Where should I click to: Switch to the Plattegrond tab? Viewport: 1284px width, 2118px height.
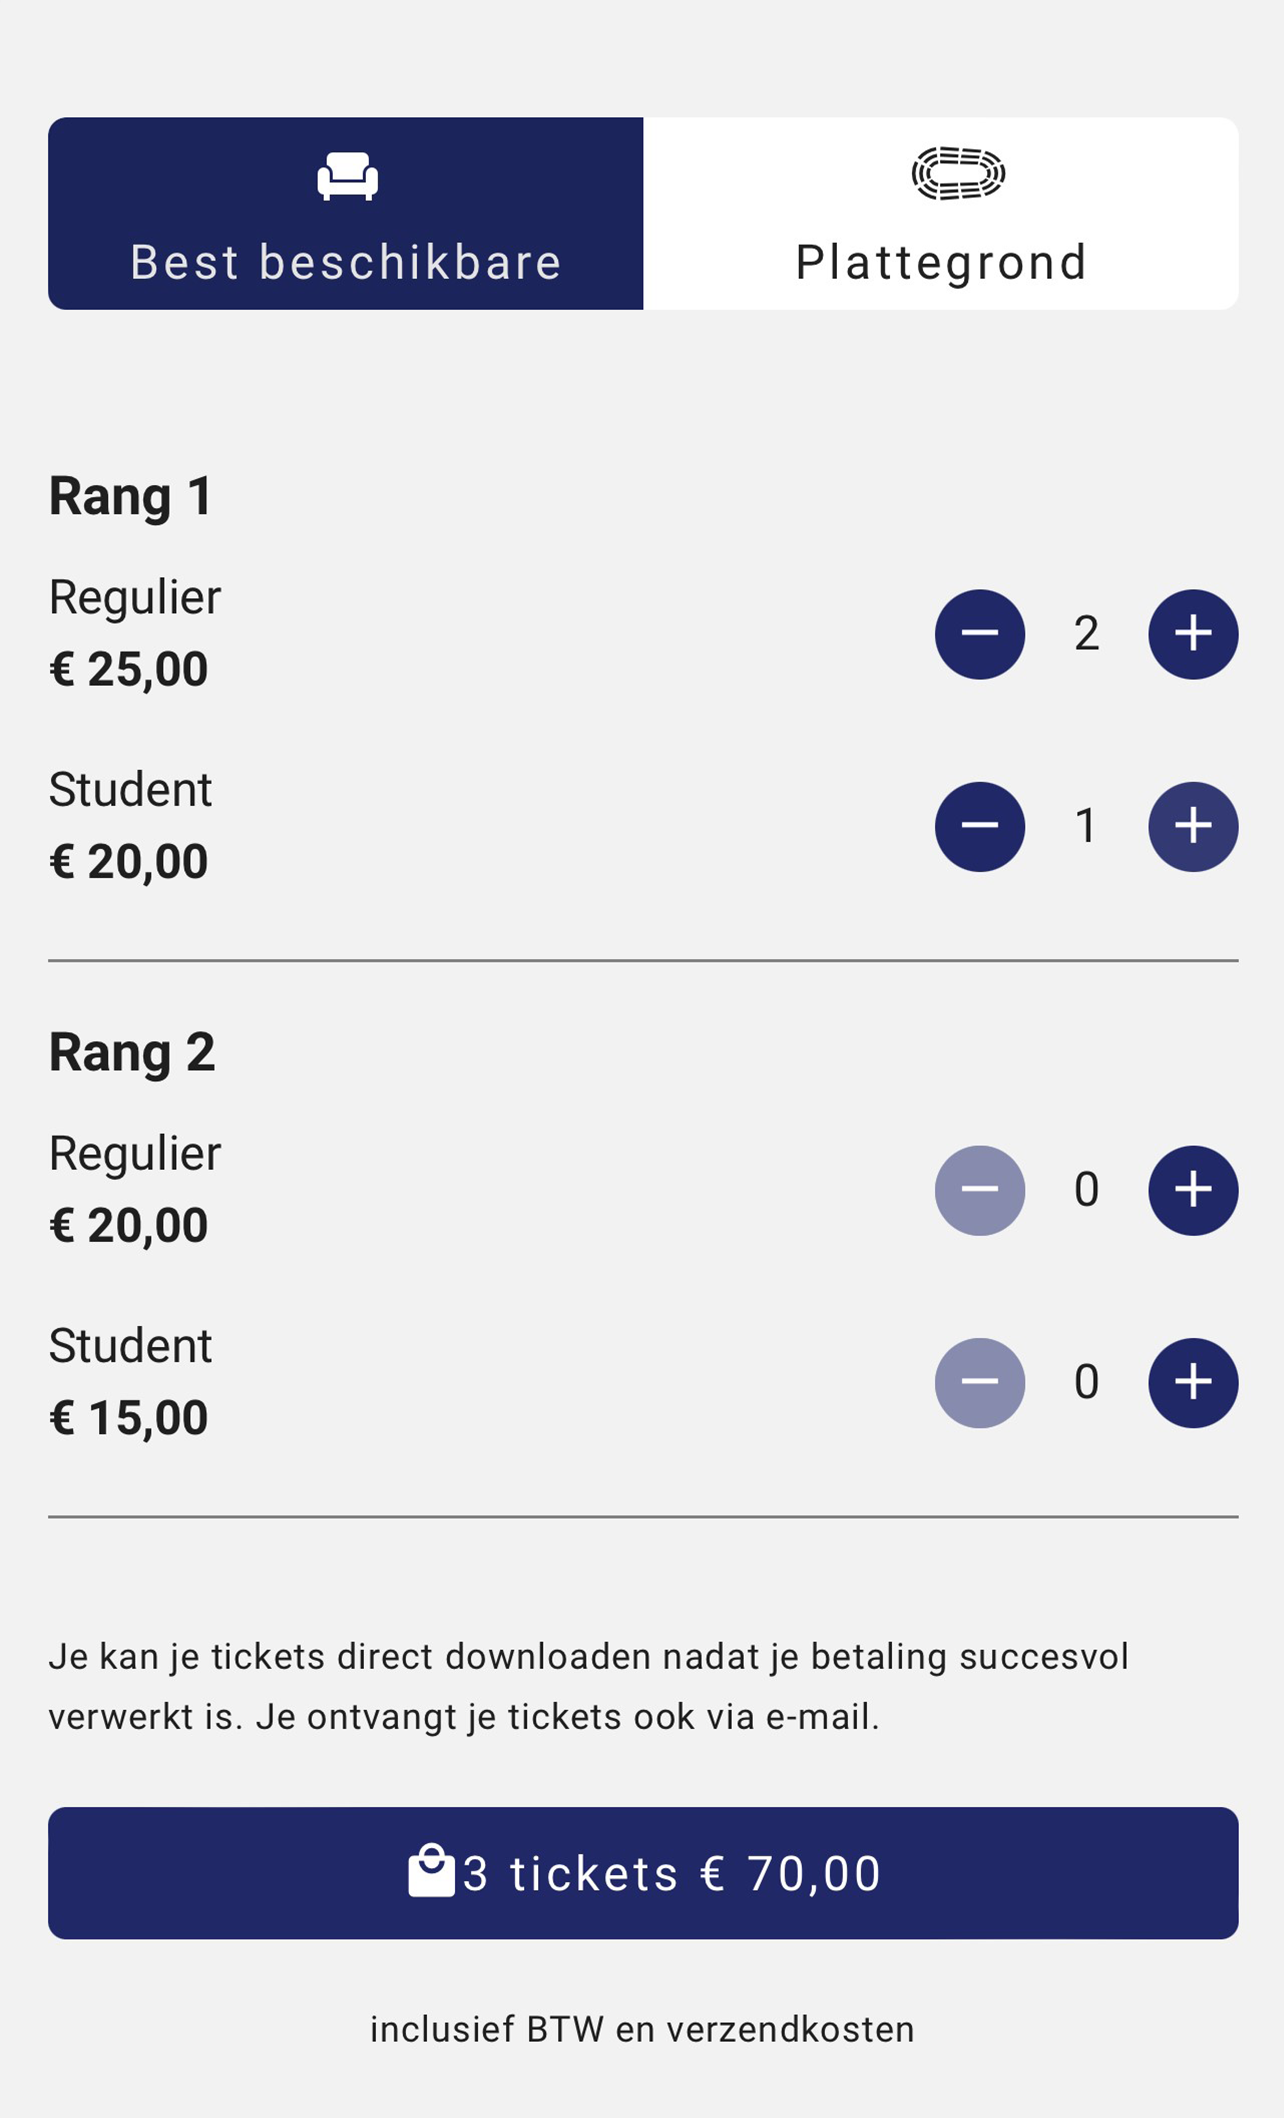pyautogui.click(x=940, y=214)
